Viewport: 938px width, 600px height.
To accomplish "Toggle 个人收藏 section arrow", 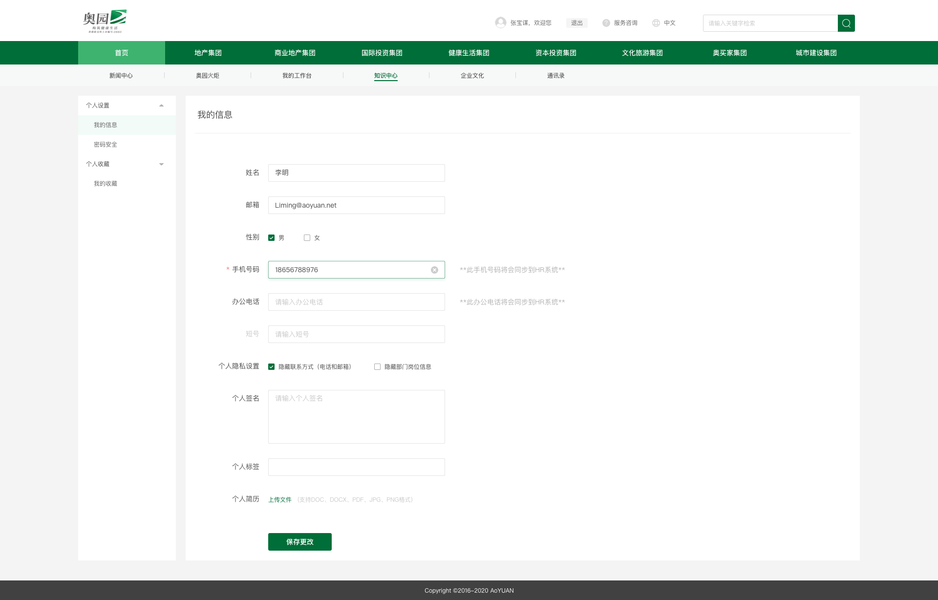I will (162, 164).
